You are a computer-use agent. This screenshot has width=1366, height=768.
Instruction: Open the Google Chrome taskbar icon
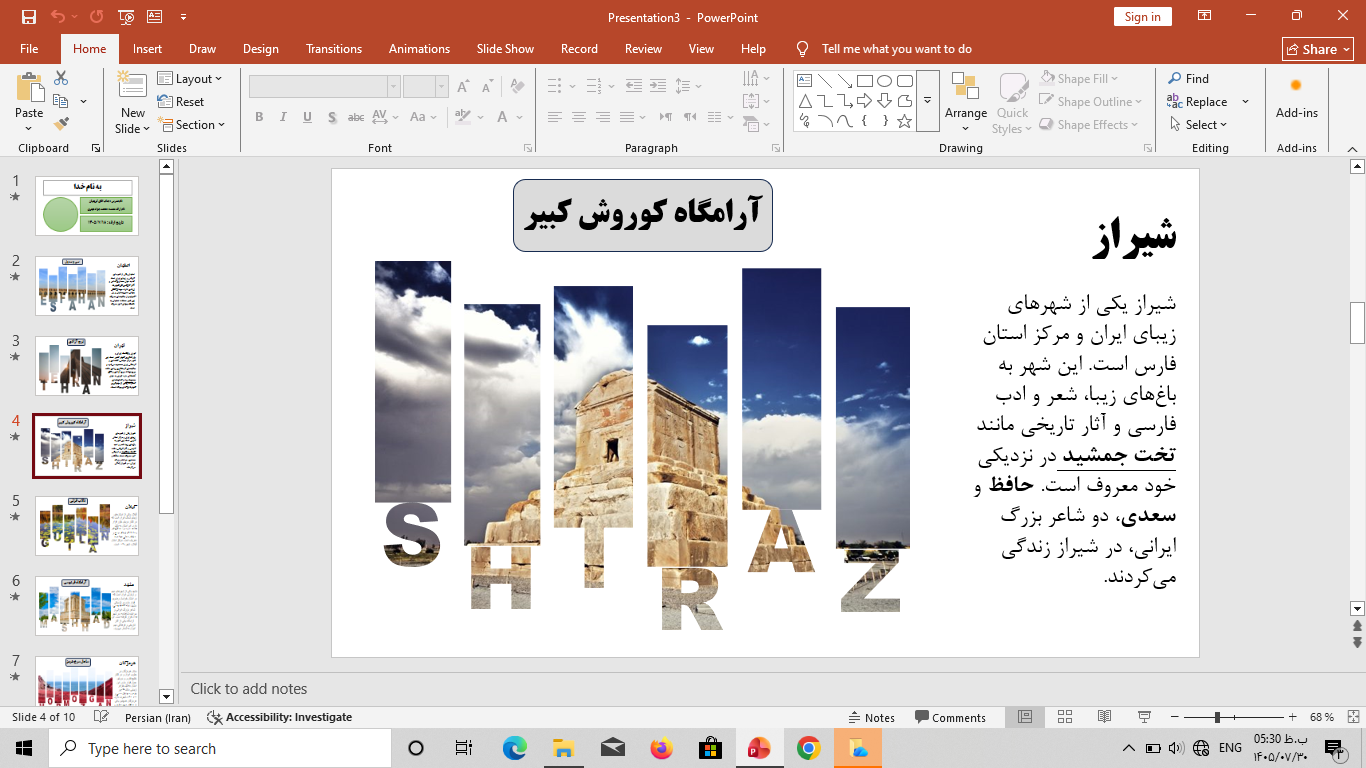809,748
